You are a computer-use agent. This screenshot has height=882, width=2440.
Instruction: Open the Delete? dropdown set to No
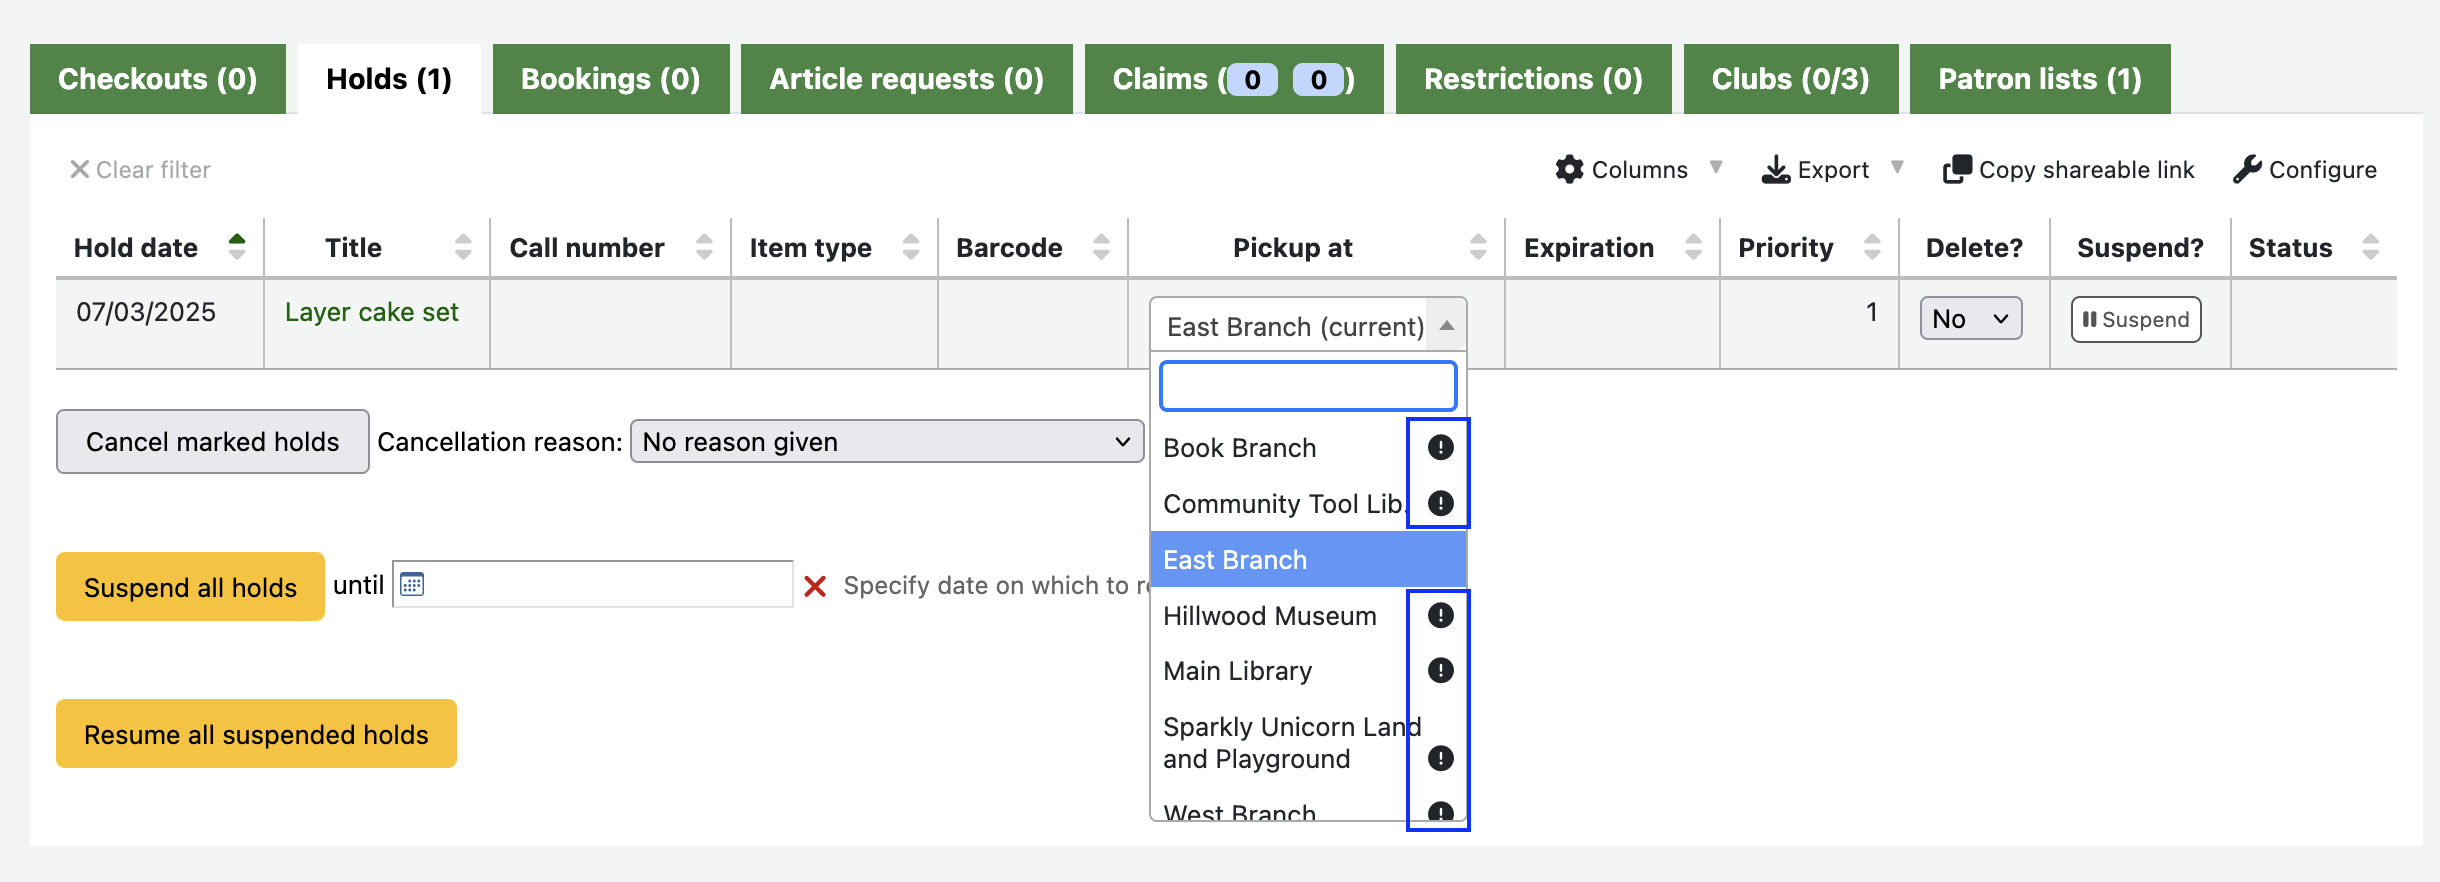pos(1970,319)
